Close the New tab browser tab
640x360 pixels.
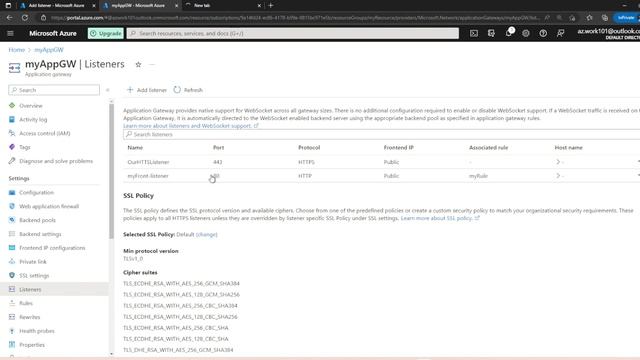point(259,5)
